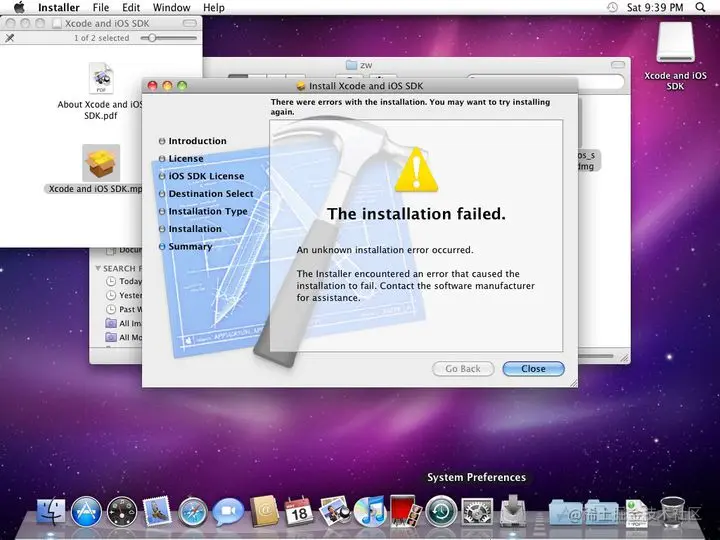The image size is (720, 540).
Task: Collapse the SEARCH FOR sidebar section
Action: pos(98,268)
